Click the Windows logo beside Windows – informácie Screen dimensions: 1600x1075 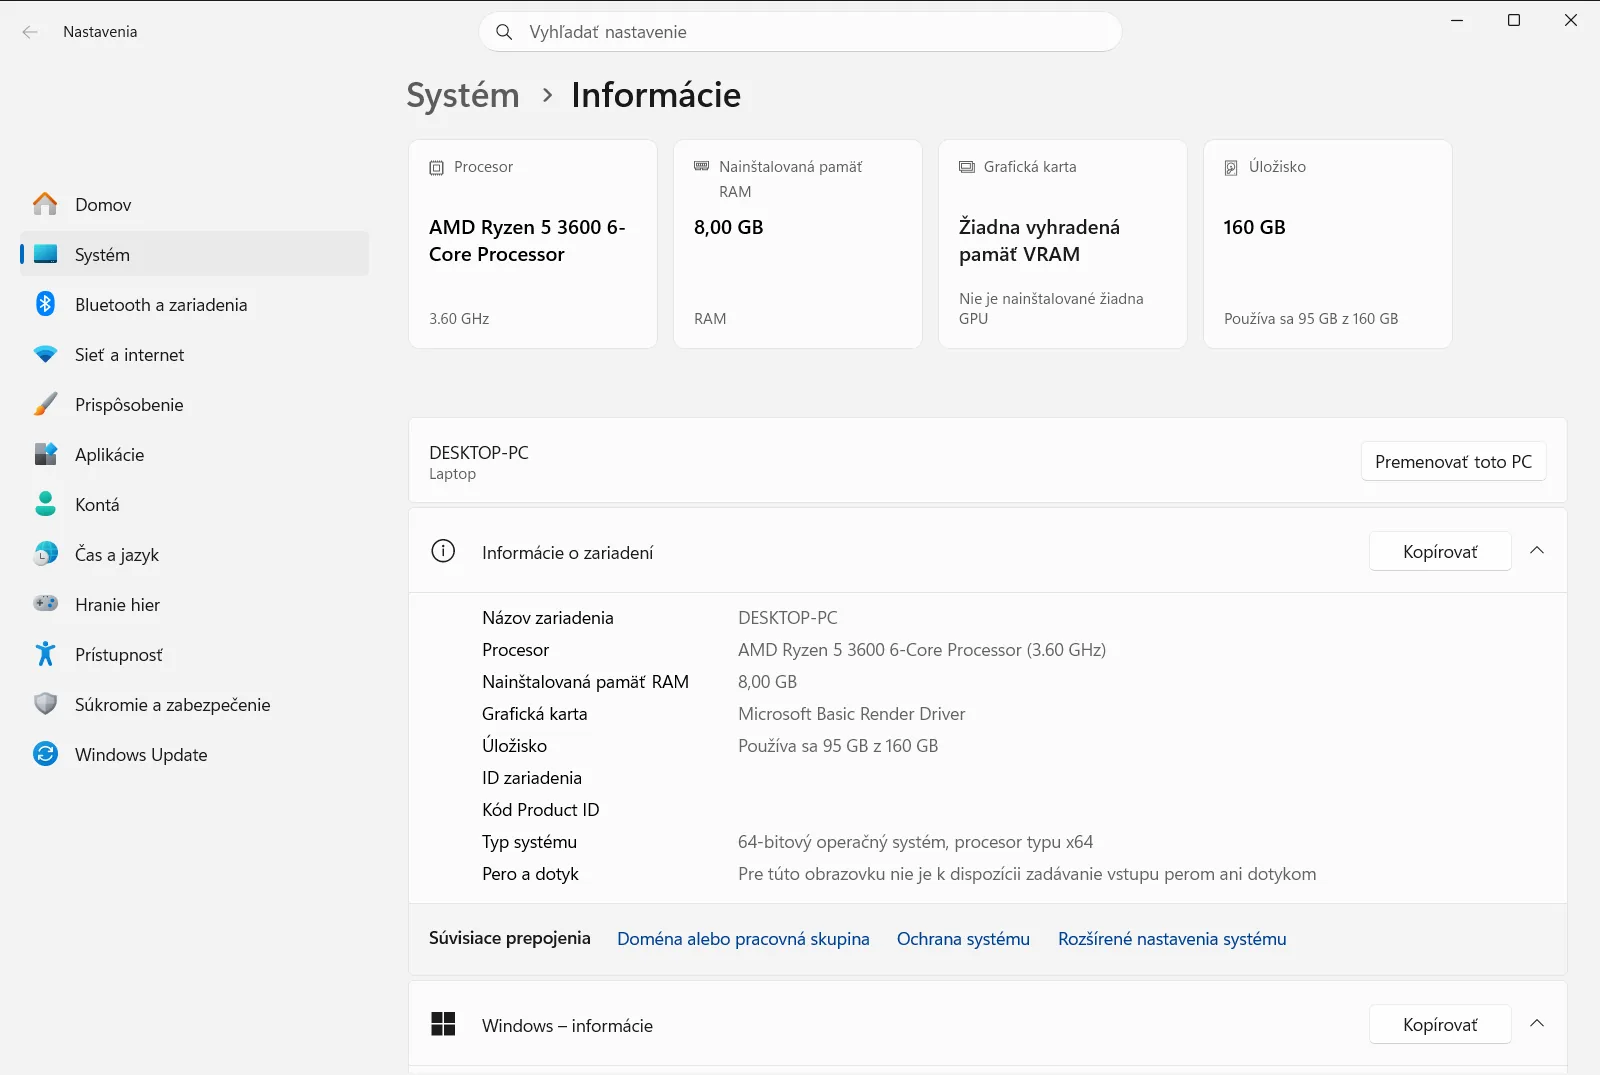(443, 1024)
